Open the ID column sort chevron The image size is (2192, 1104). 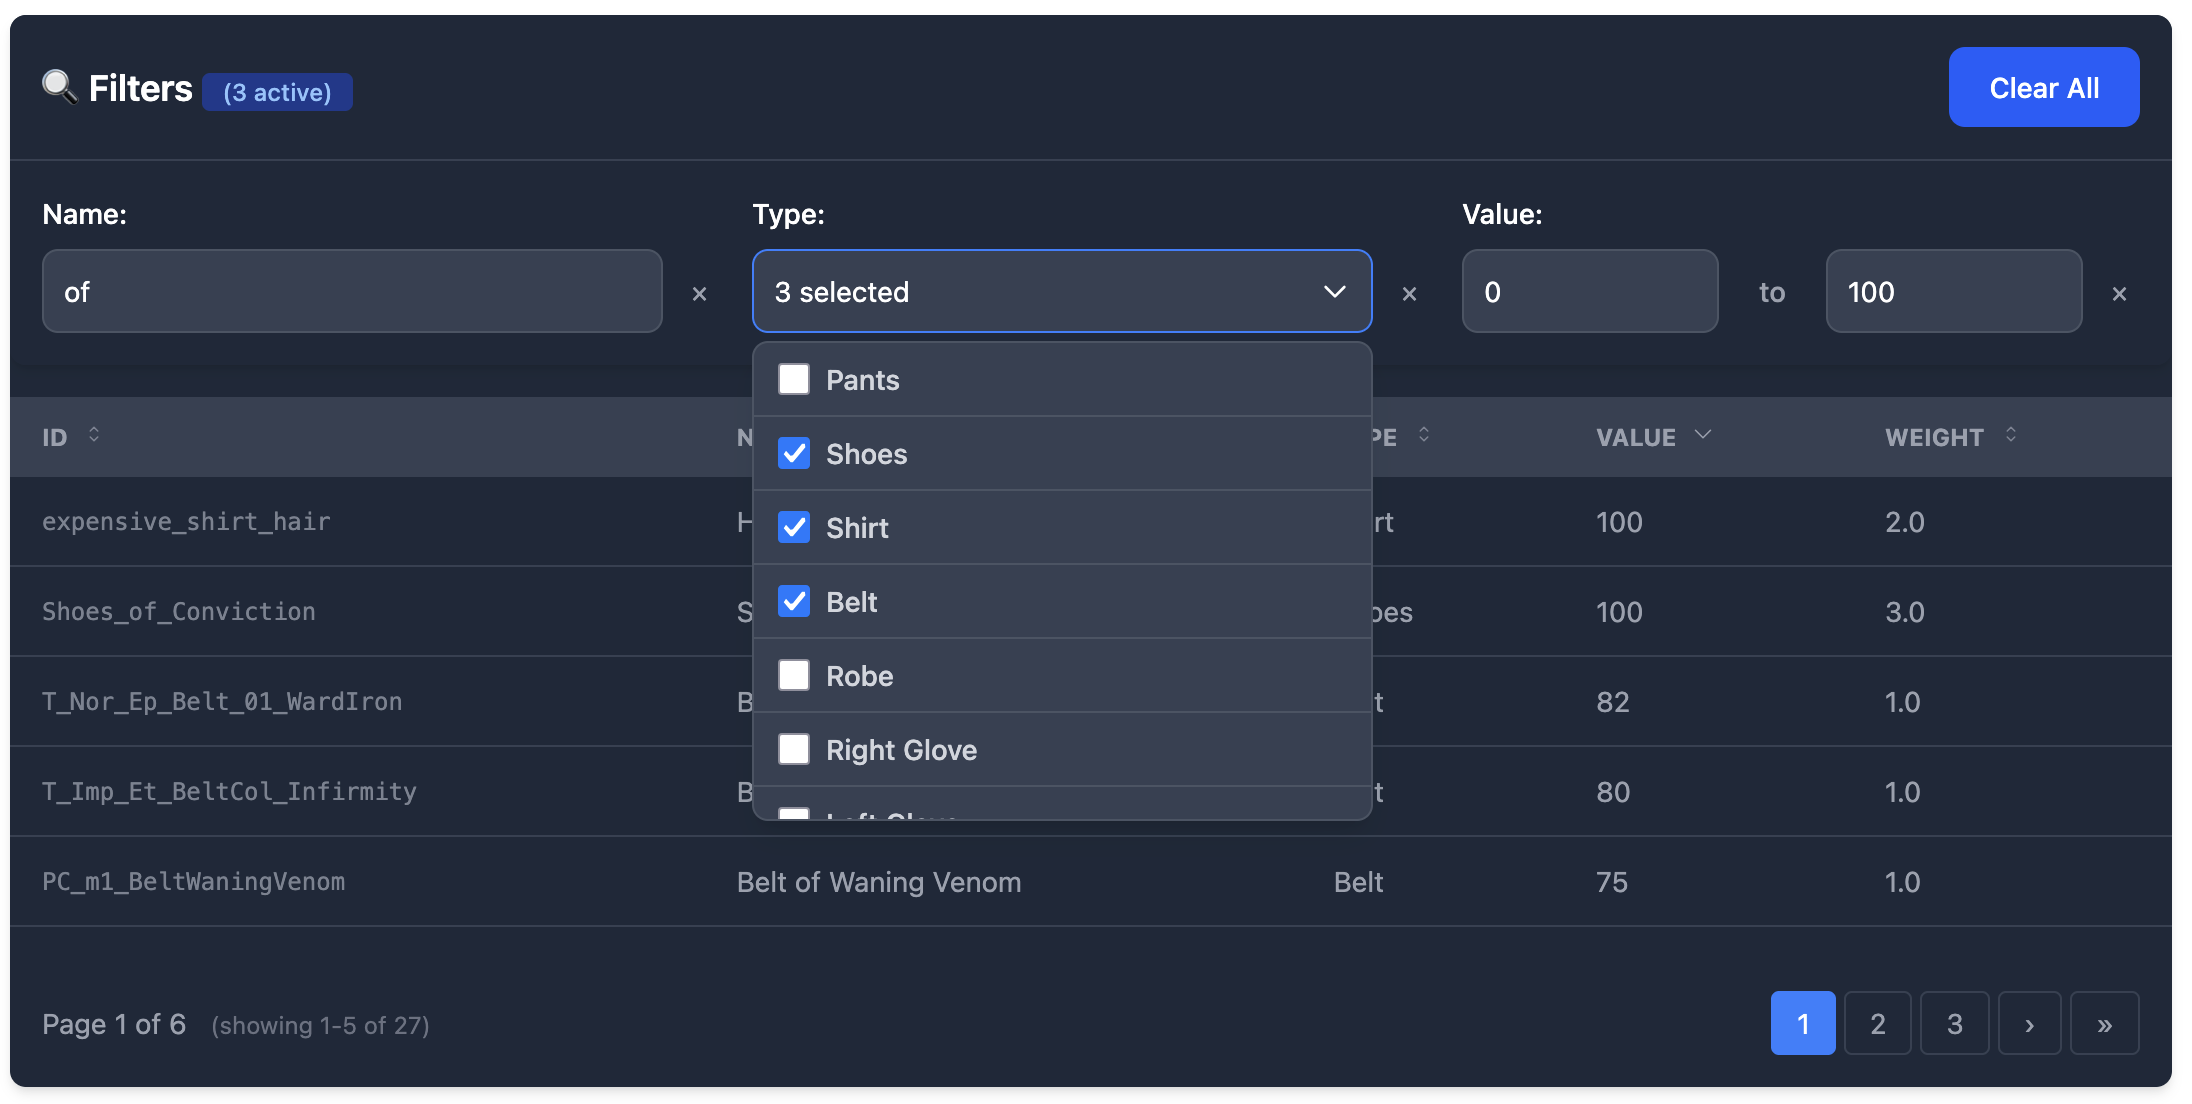pyautogui.click(x=94, y=435)
